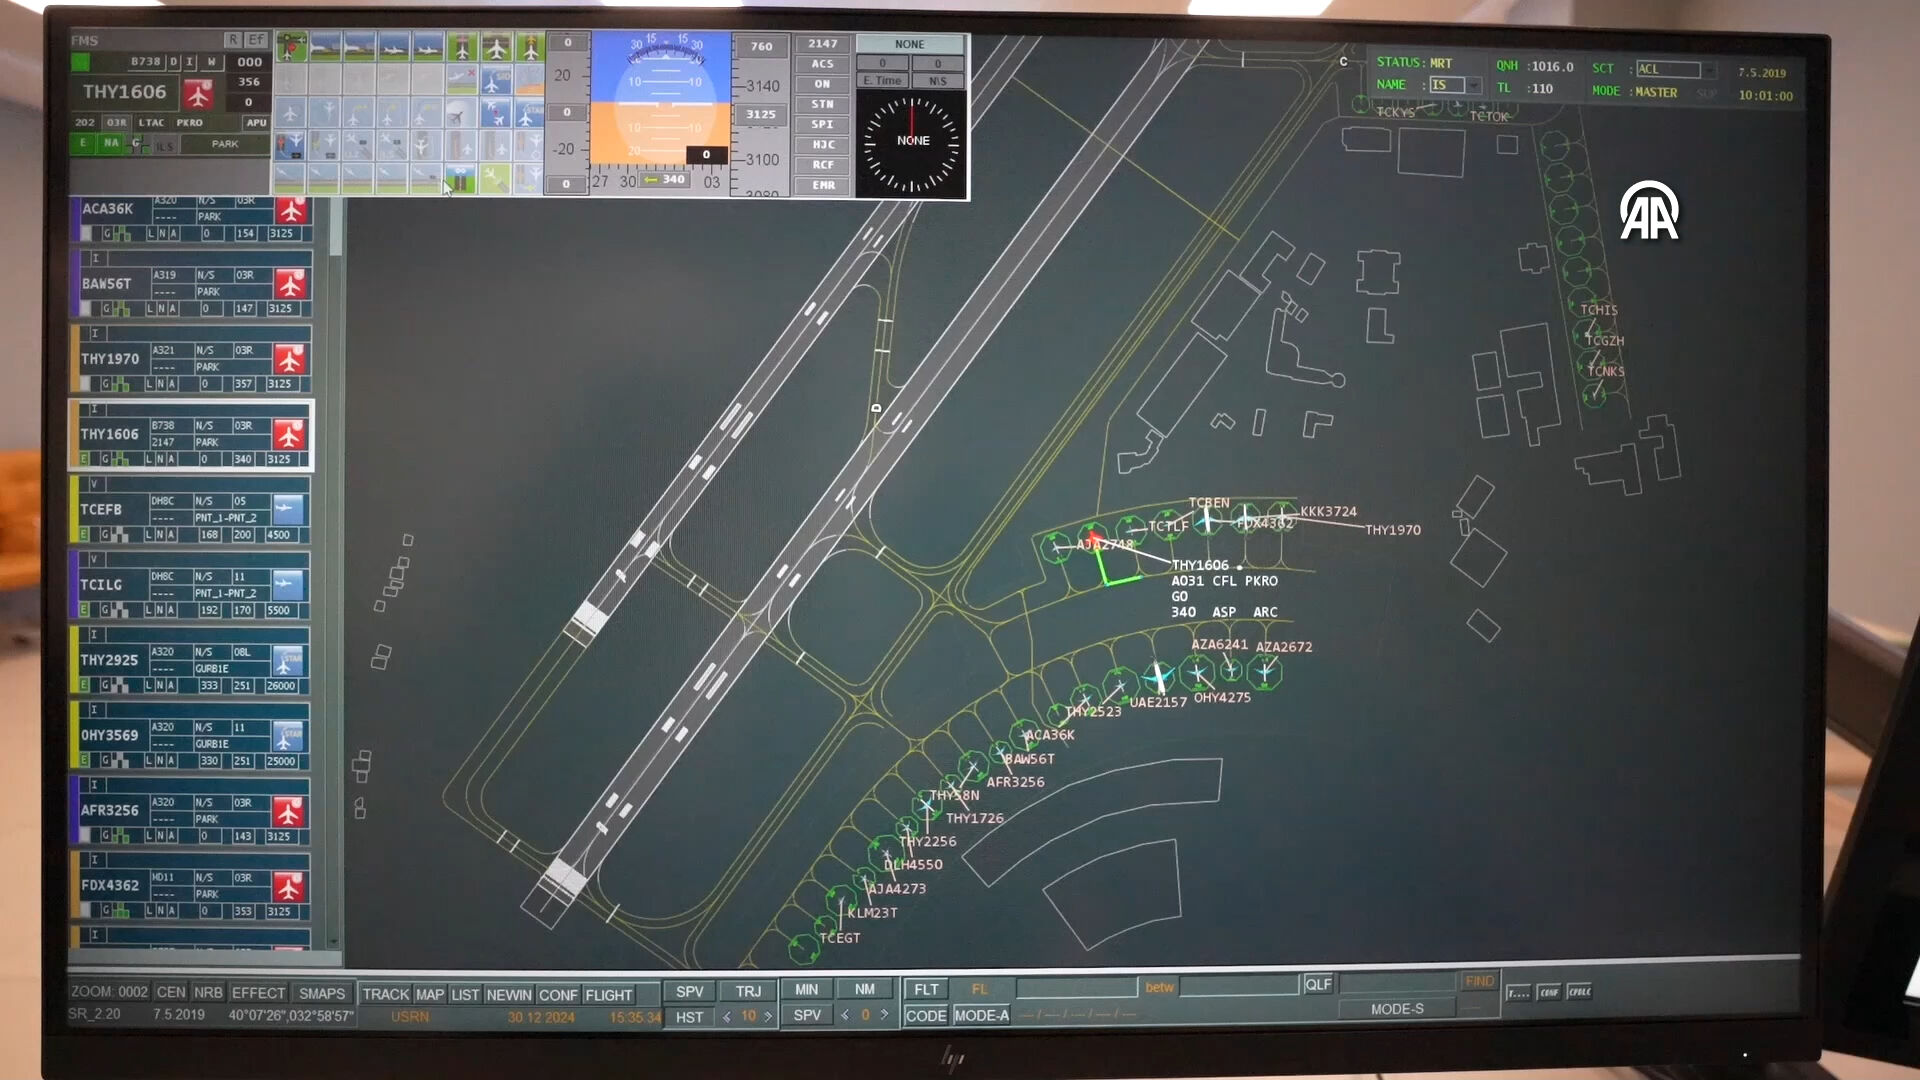Toggle the APU button in FMS panel
1920x1080 pixels.
(256, 122)
